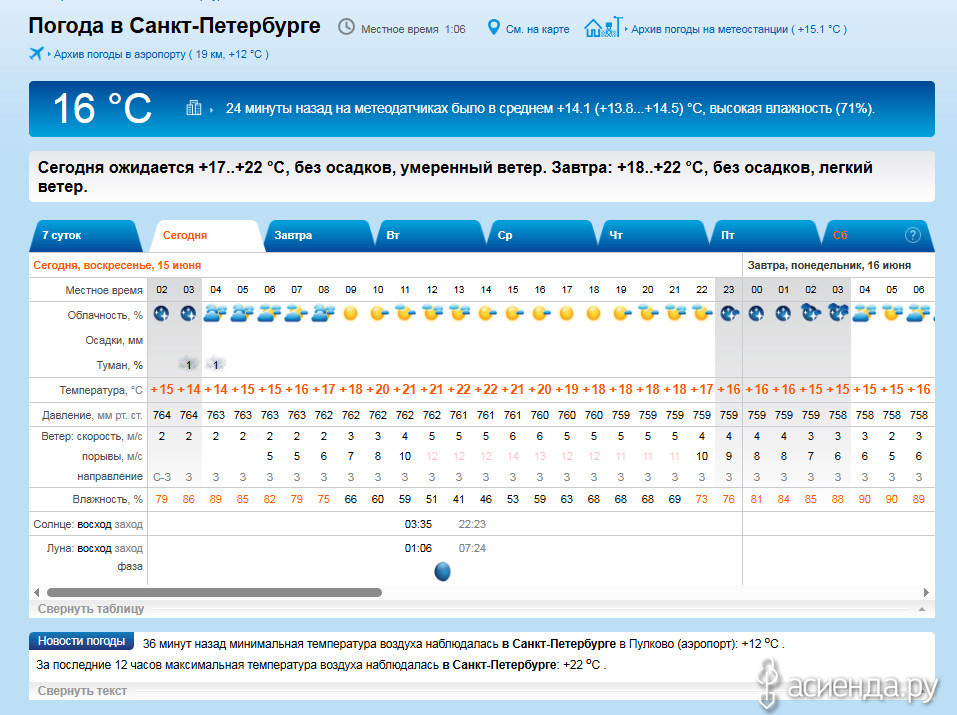The width and height of the screenshot is (957, 715).
Task: Click the Облачность, % row label
Action: coord(105,315)
